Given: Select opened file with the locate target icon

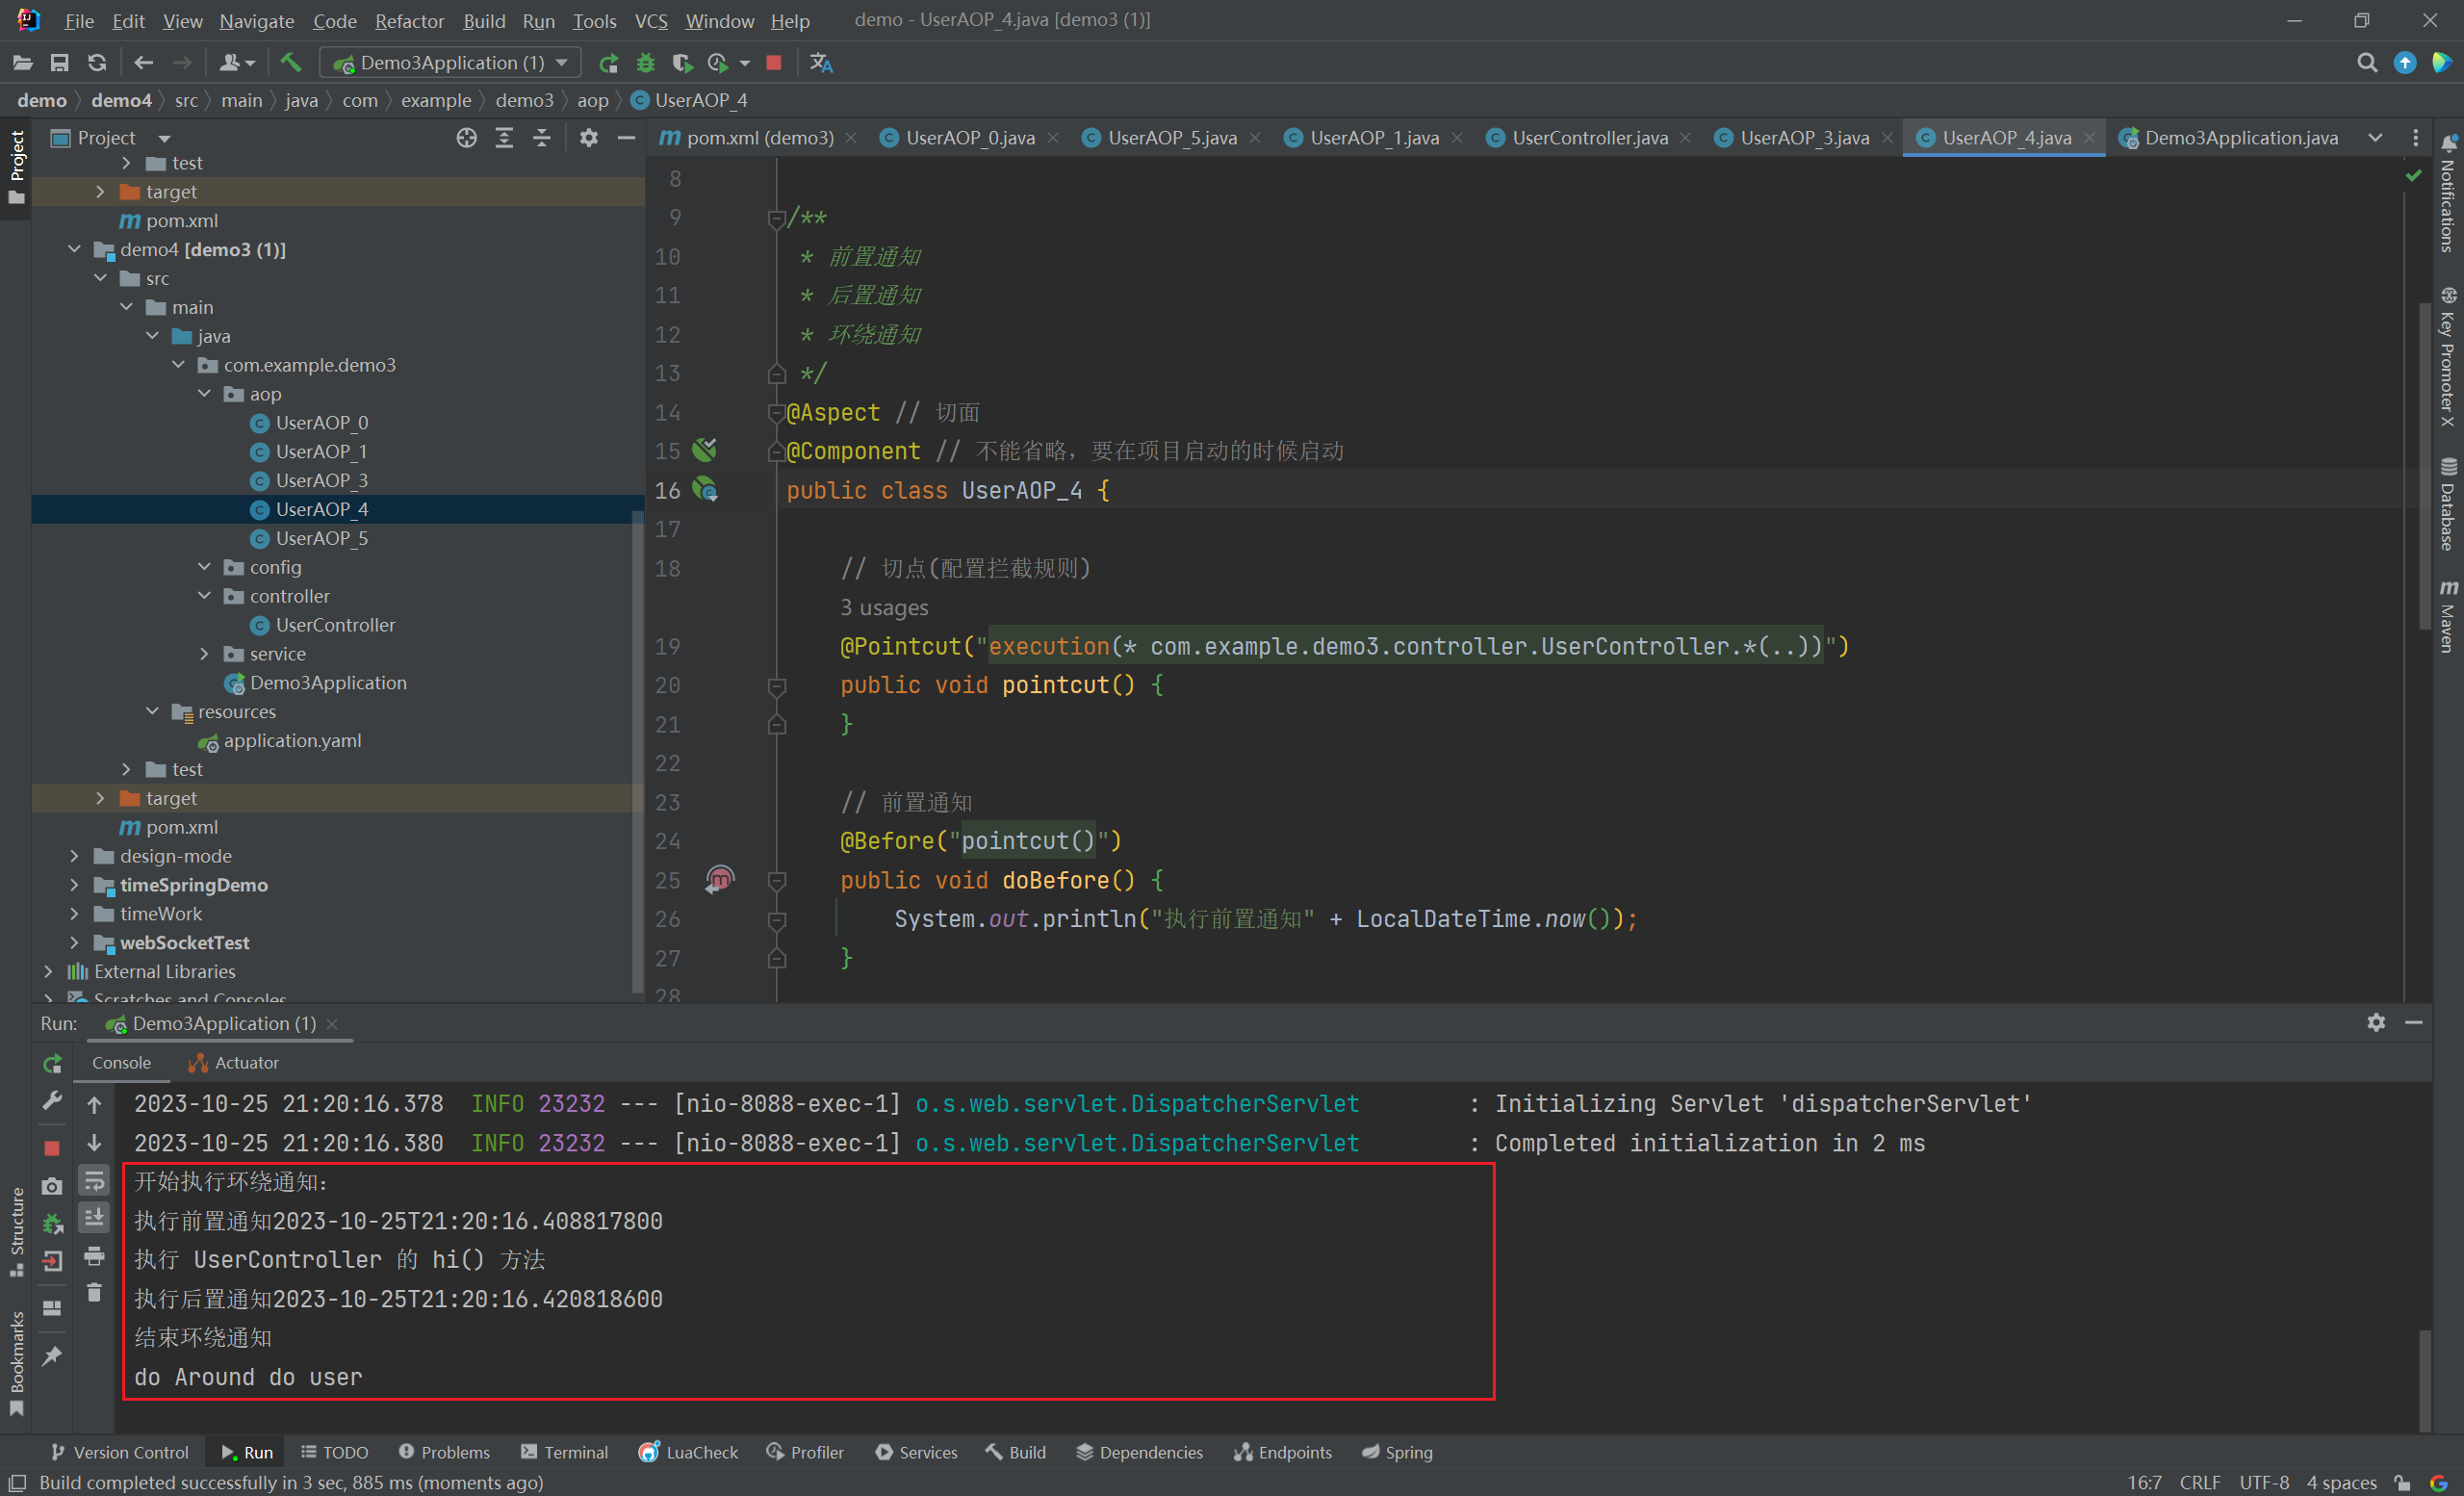Looking at the screenshot, I should coord(467,138).
